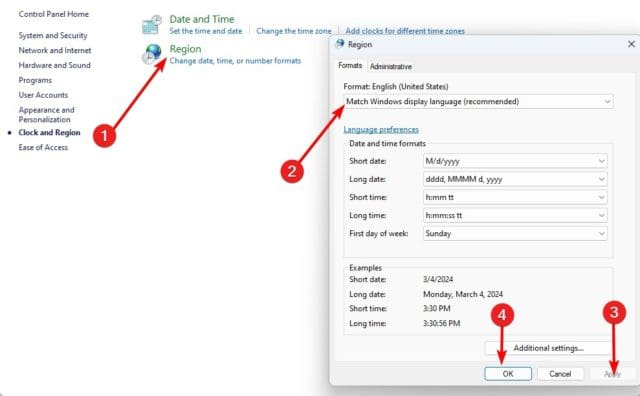Viewport: 640px width, 396px height.
Task: Expand the Short time format dropdown
Action: [x=515, y=197]
